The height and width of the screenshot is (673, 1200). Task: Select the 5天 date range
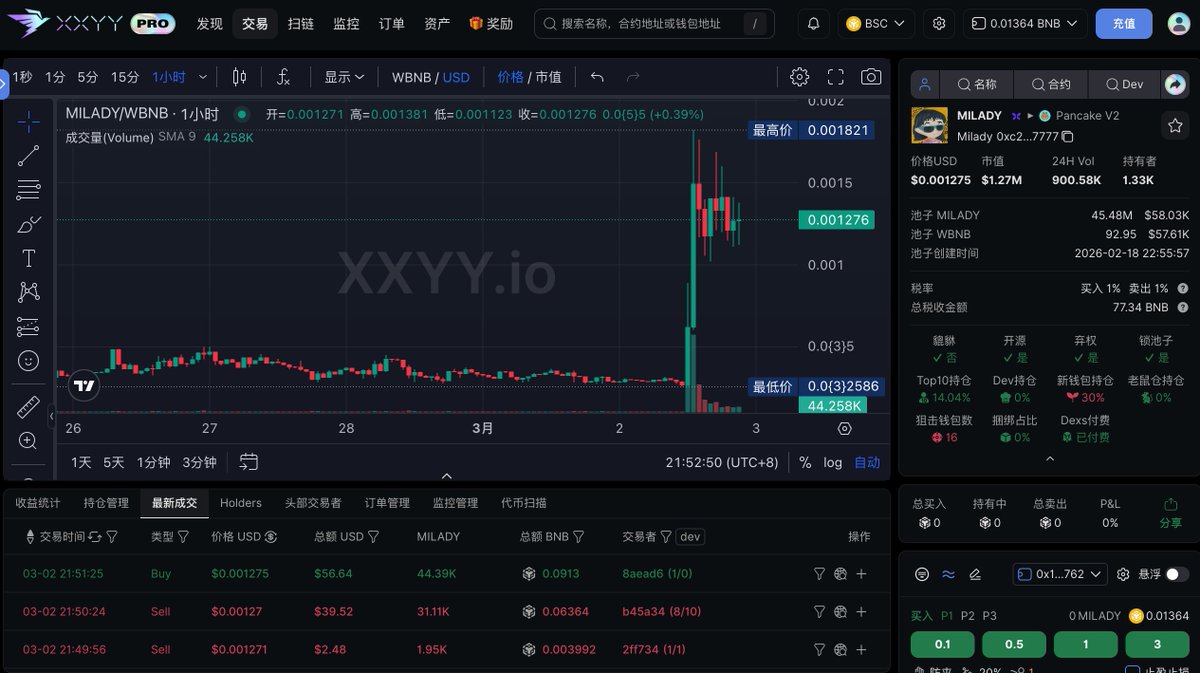(x=114, y=462)
